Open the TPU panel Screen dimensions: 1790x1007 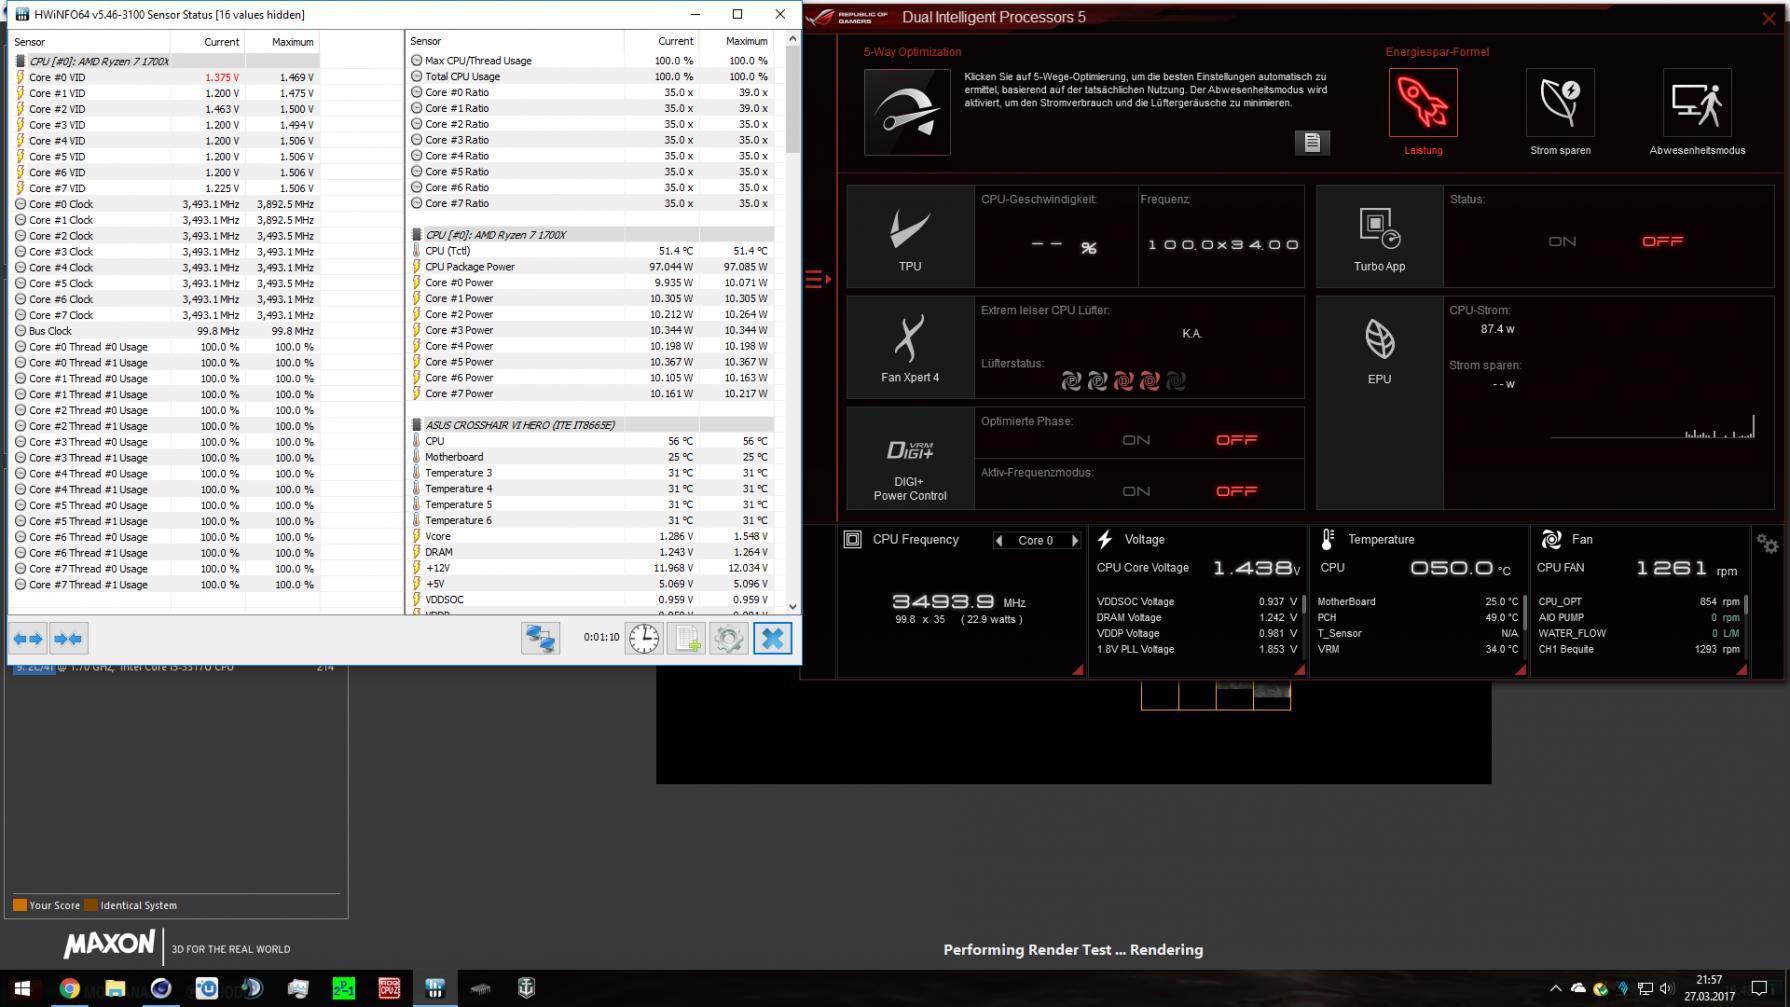point(910,236)
